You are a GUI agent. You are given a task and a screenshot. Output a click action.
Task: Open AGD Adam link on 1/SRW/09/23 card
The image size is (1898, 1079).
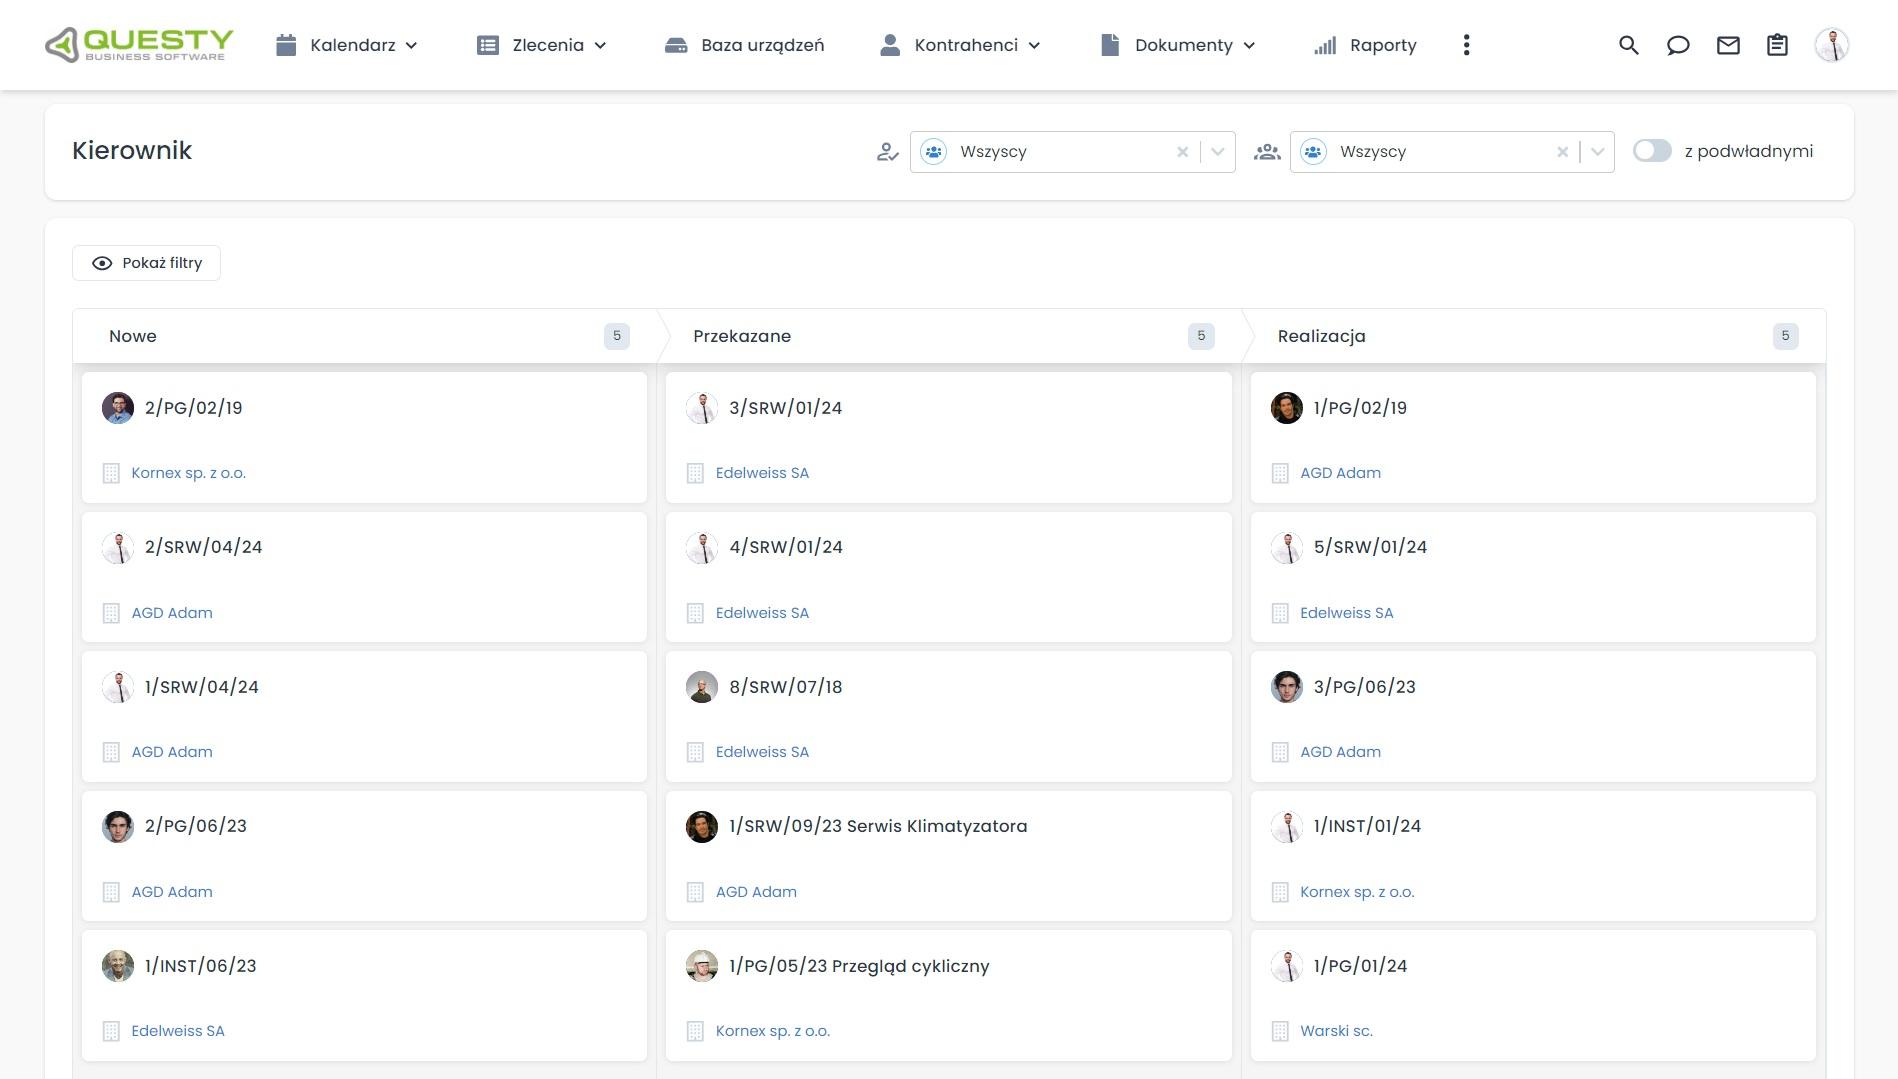coord(756,892)
